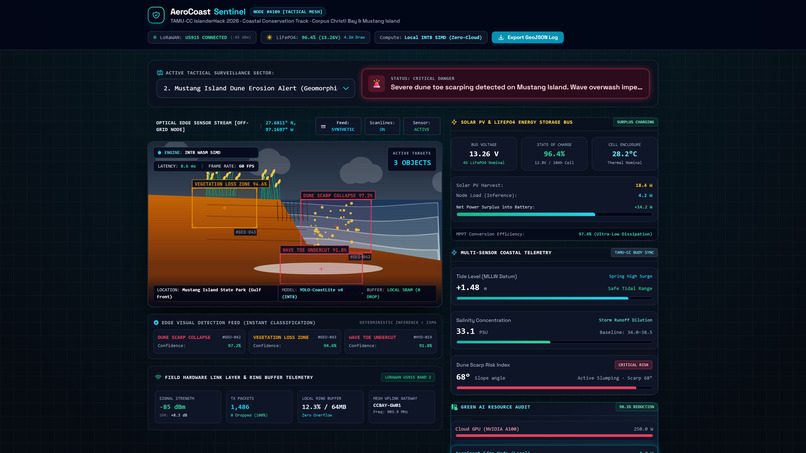Click the Signal Strength -85 dBm card

click(x=188, y=407)
